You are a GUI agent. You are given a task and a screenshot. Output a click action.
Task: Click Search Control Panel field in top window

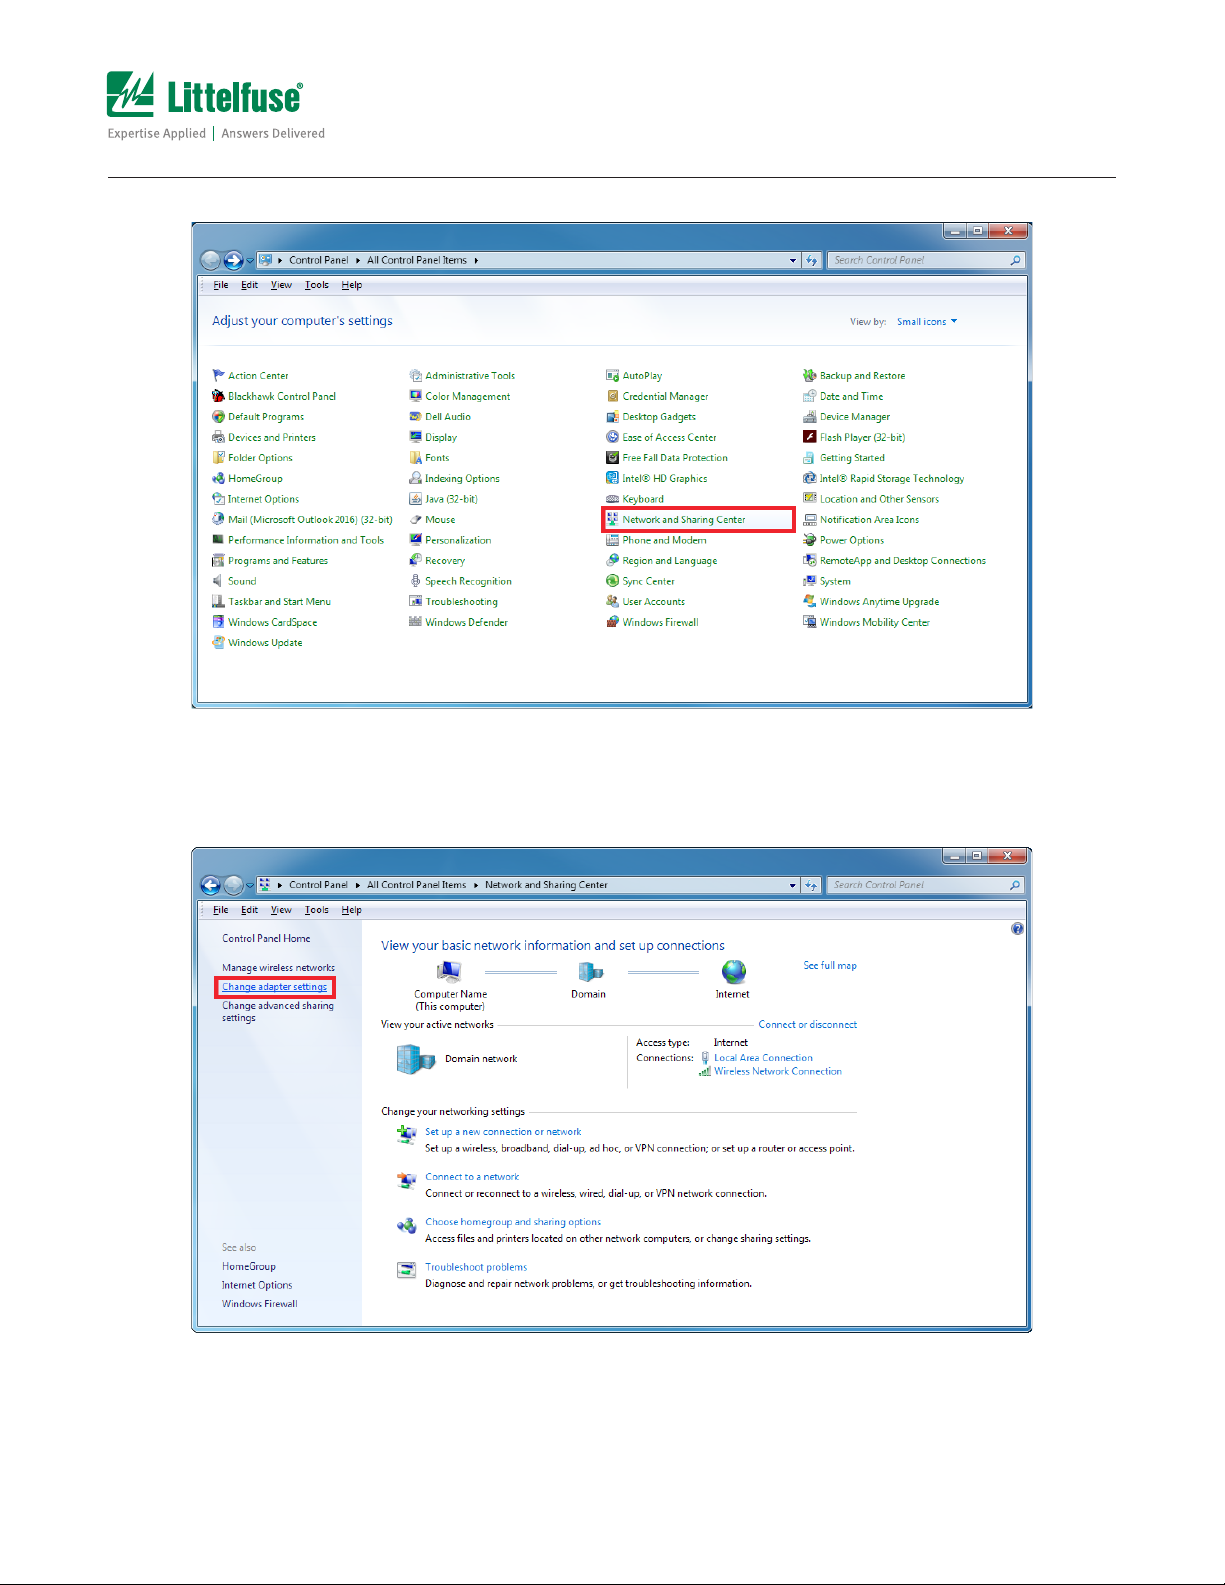tap(918, 261)
